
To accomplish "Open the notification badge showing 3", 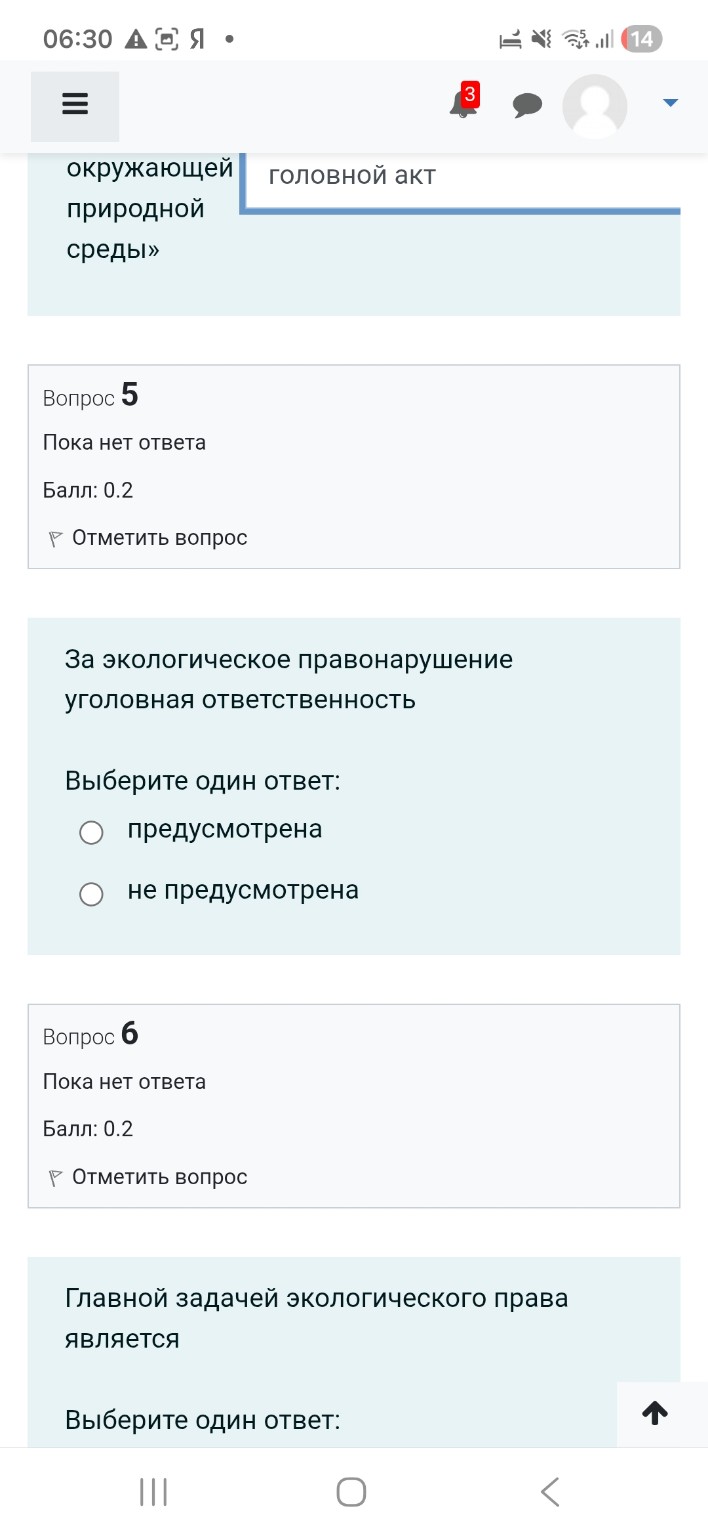I will [x=468, y=95].
